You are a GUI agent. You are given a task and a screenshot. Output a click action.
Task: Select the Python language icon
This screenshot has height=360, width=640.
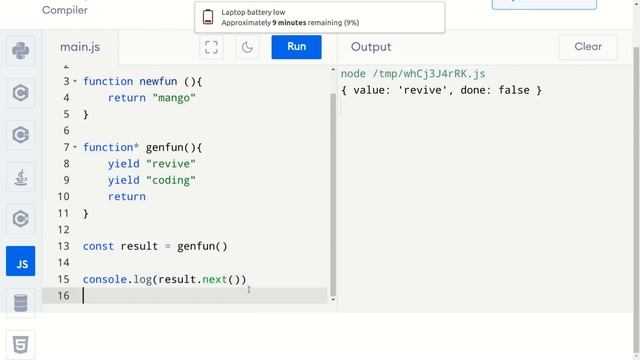pyautogui.click(x=20, y=51)
